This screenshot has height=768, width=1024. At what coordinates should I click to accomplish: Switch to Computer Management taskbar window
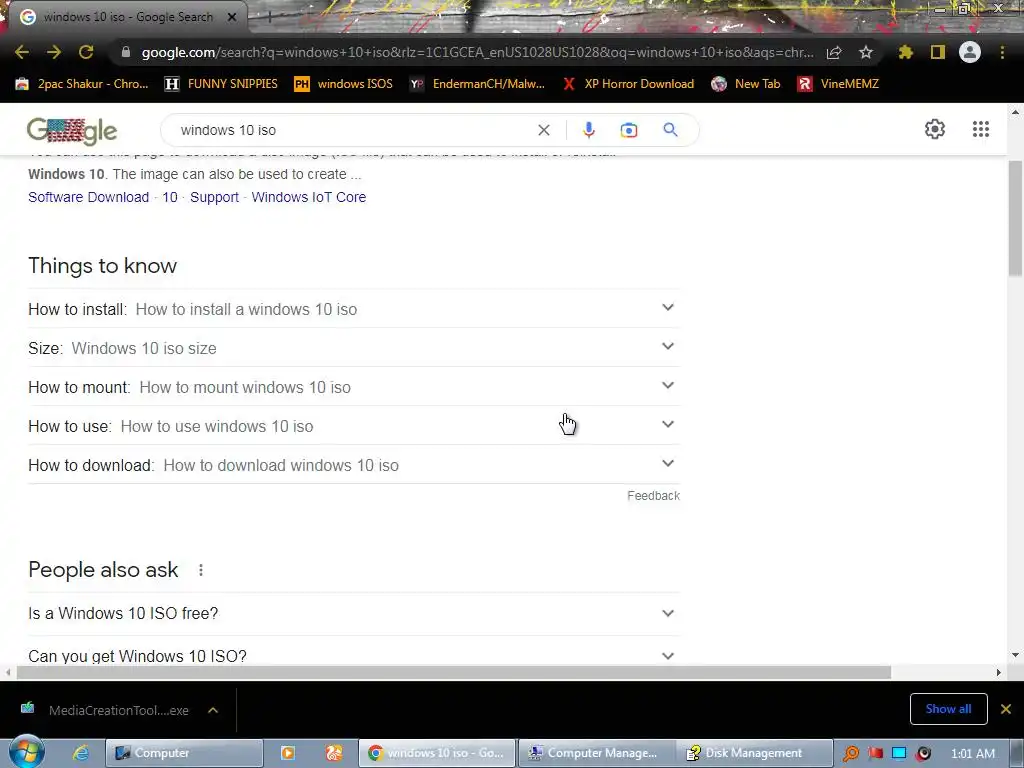[596, 753]
